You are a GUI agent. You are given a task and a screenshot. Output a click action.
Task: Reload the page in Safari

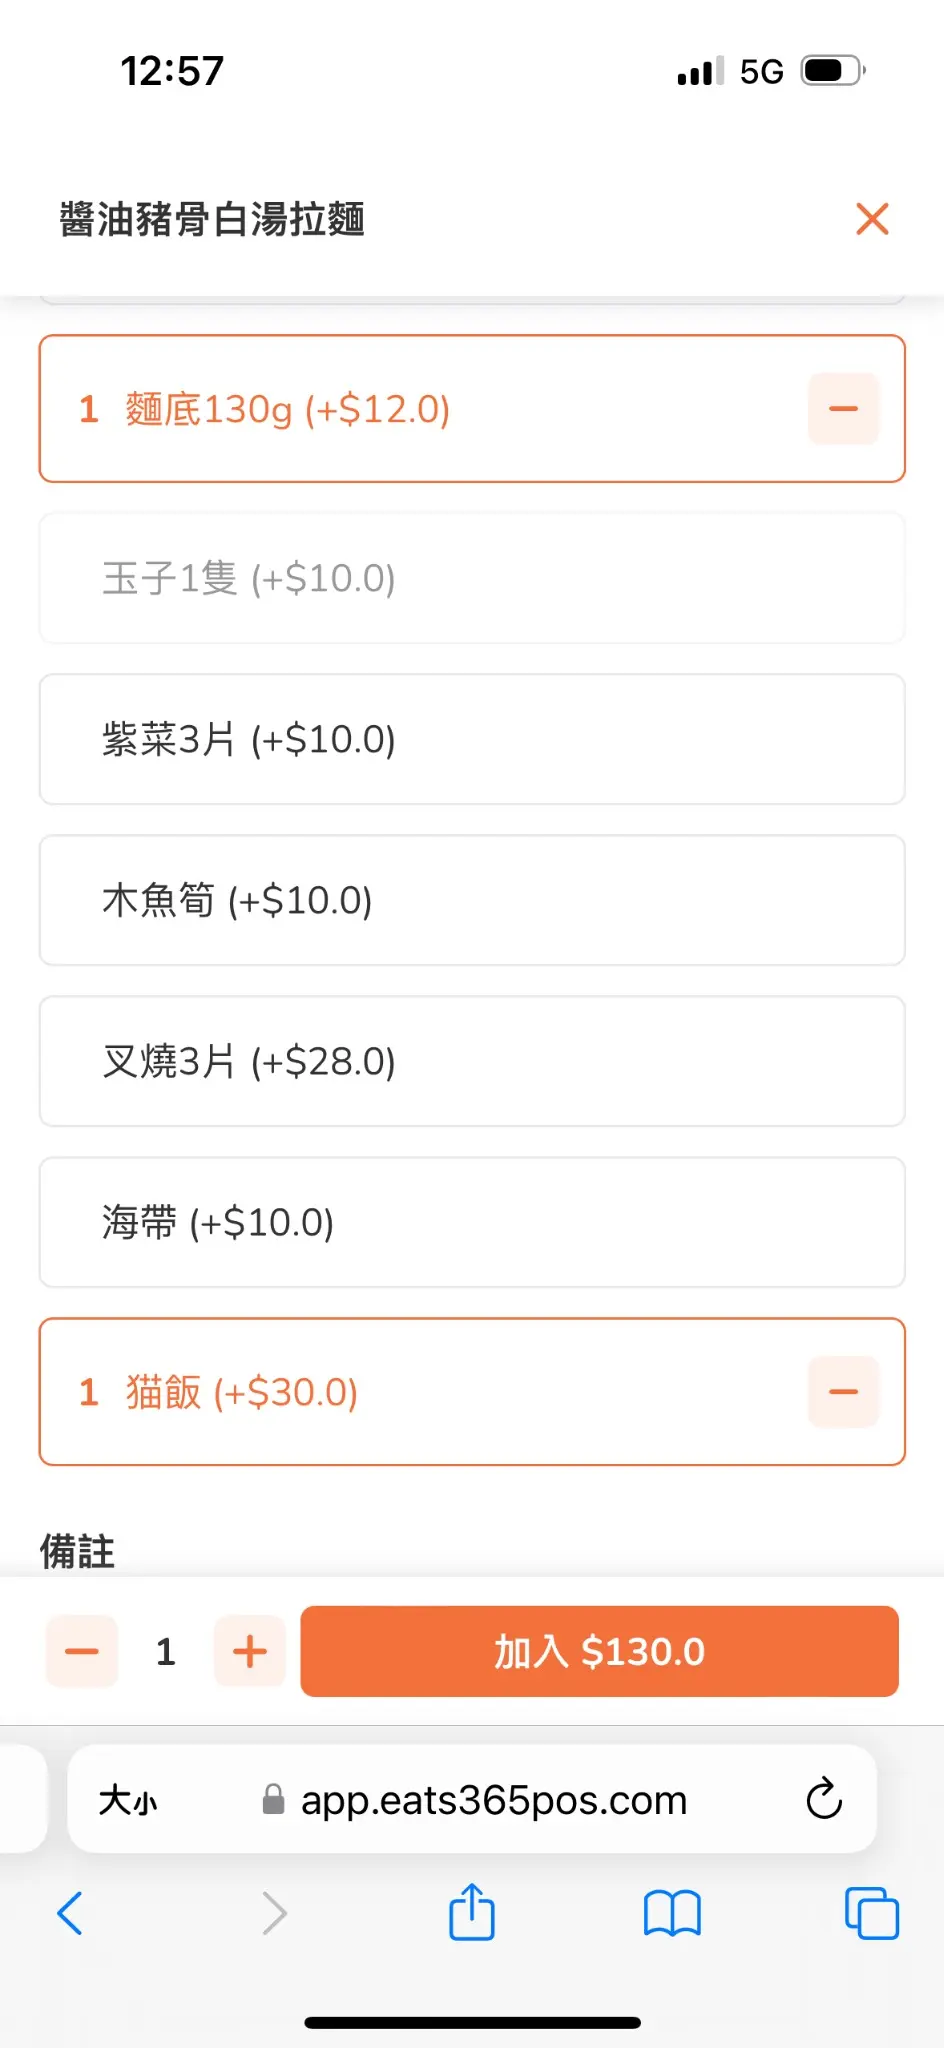[824, 1800]
